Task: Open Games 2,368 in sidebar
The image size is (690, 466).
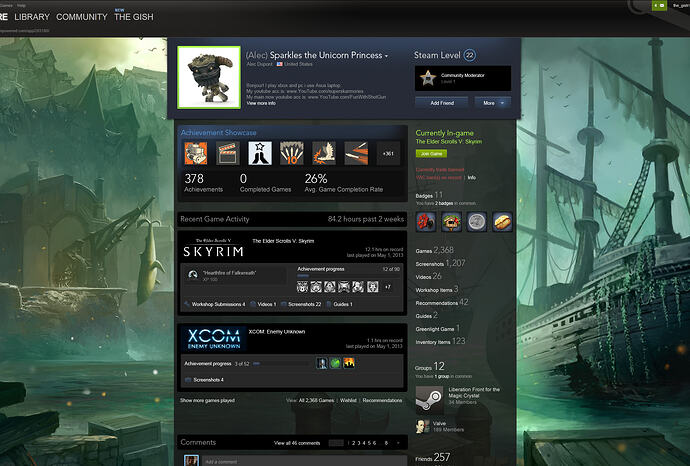Action: pyautogui.click(x=434, y=250)
